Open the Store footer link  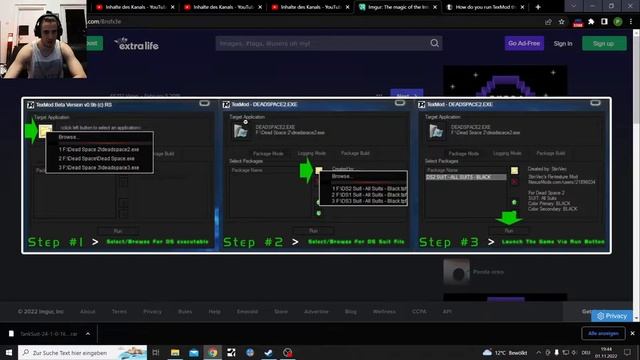tap(281, 311)
